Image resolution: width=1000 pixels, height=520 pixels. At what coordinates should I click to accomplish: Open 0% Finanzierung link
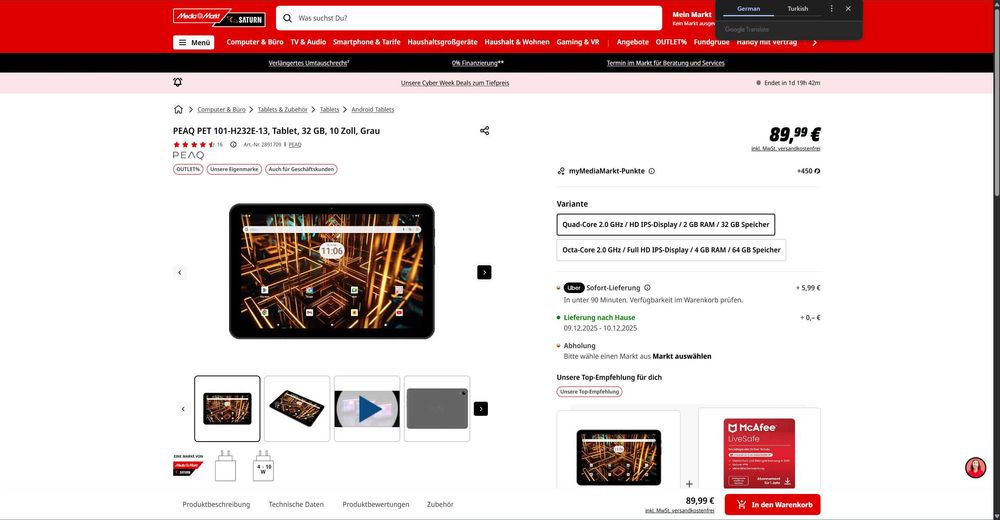click(x=478, y=63)
